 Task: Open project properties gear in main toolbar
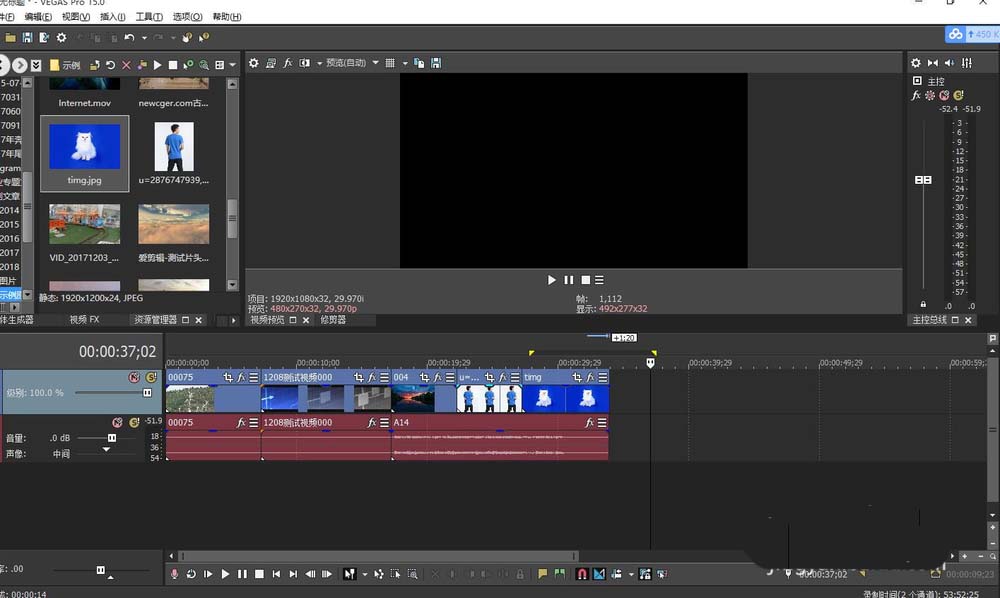(61, 38)
